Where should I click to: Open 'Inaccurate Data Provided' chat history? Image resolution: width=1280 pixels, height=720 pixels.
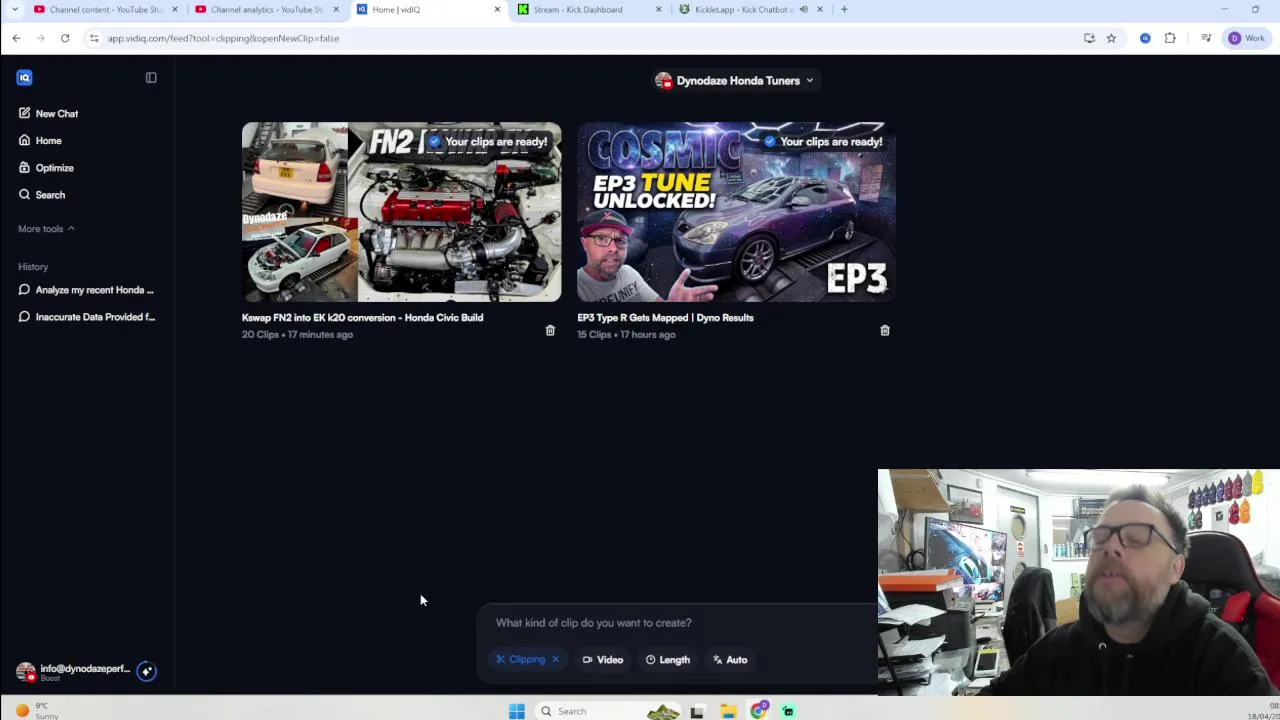coord(86,317)
